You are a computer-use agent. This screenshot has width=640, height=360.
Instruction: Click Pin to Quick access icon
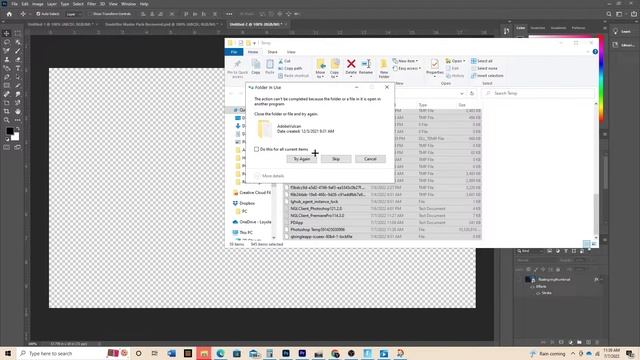(x=237, y=64)
